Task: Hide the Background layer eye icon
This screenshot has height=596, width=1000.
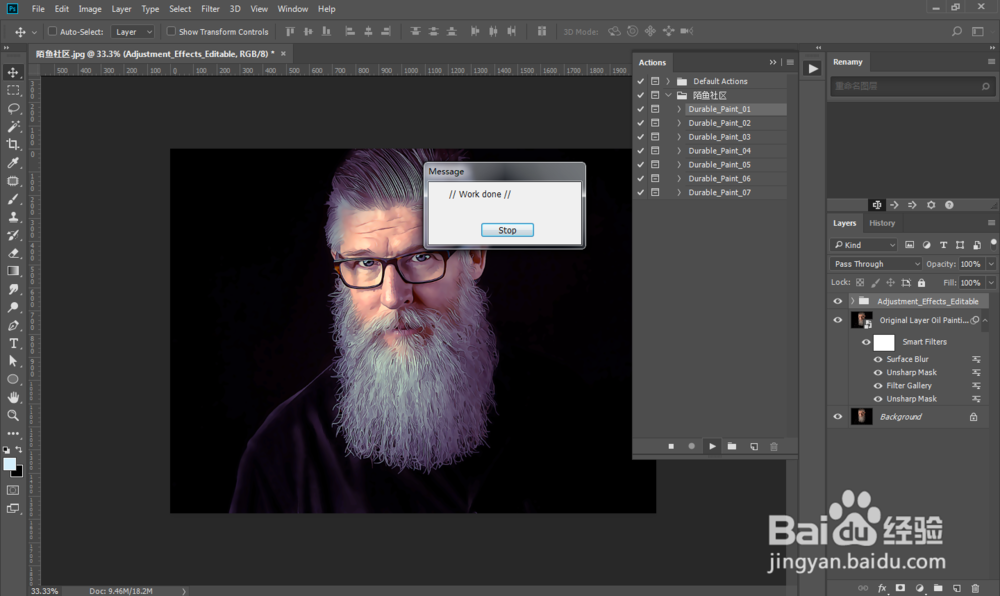Action: (837, 417)
